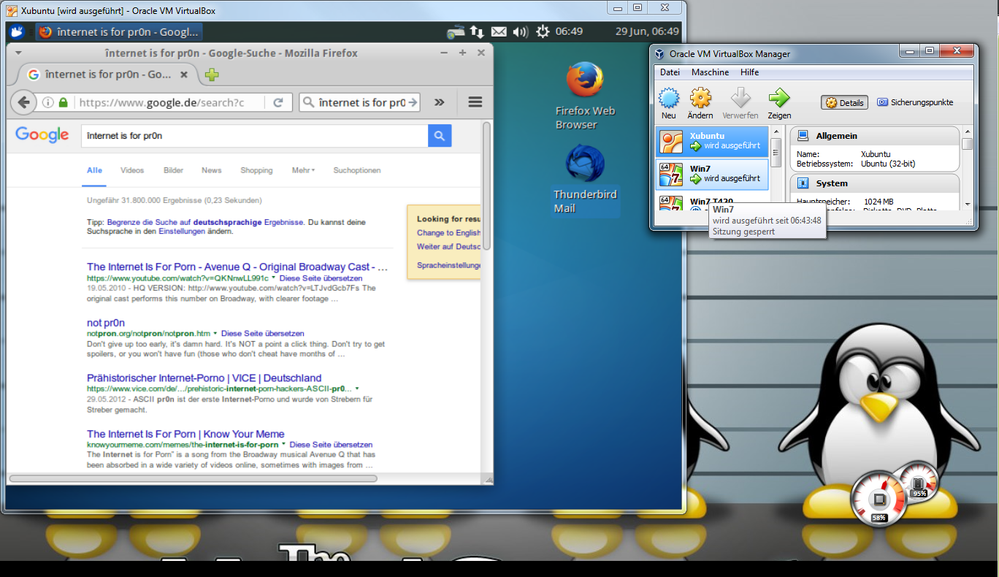
Task: Open dropdown arrow beside the notpron.org result URL
Action: click(x=215, y=333)
